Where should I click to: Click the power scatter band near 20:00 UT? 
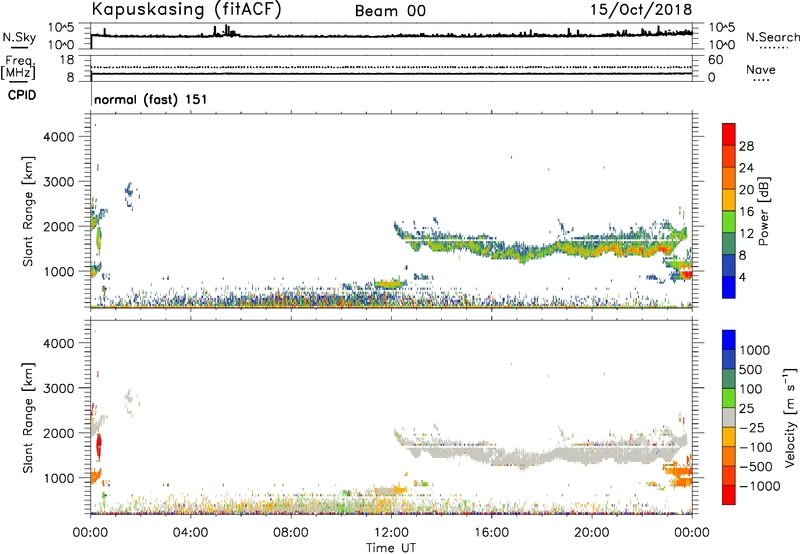tap(592, 247)
